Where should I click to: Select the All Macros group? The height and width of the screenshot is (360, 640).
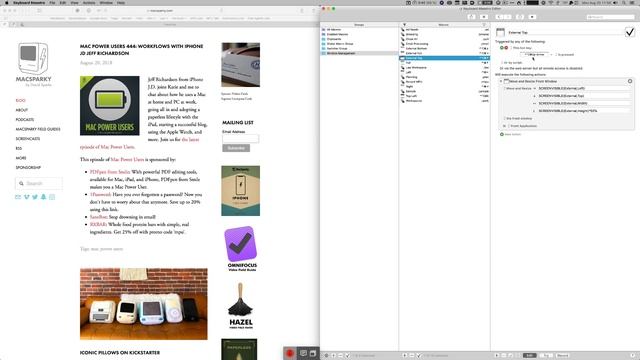pyautogui.click(x=359, y=29)
